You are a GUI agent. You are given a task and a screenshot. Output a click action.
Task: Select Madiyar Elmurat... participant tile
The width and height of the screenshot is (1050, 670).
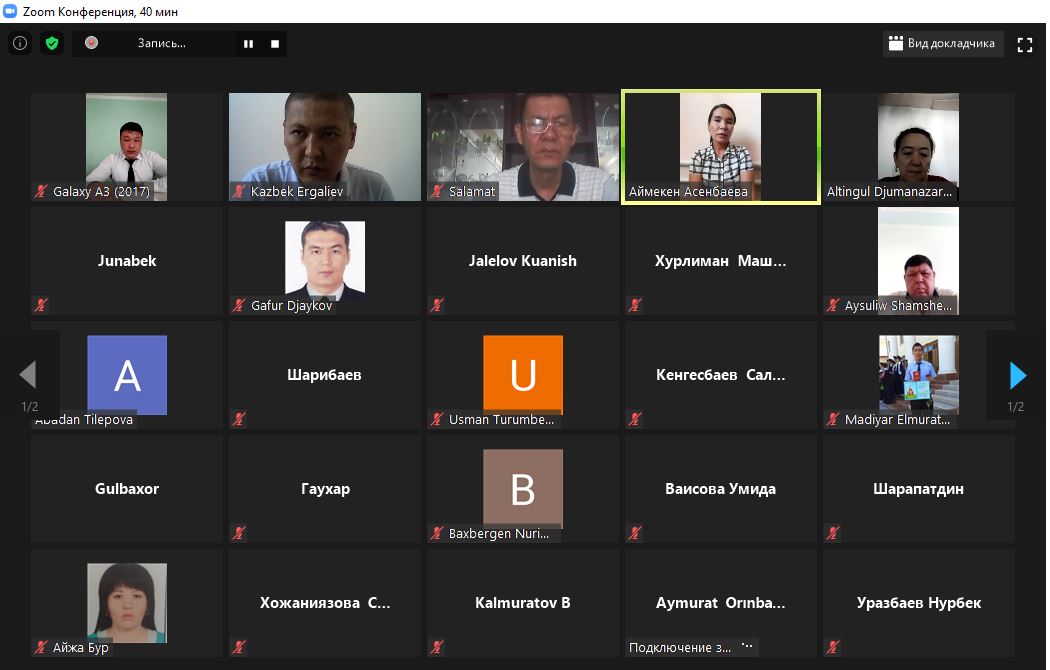pos(918,375)
